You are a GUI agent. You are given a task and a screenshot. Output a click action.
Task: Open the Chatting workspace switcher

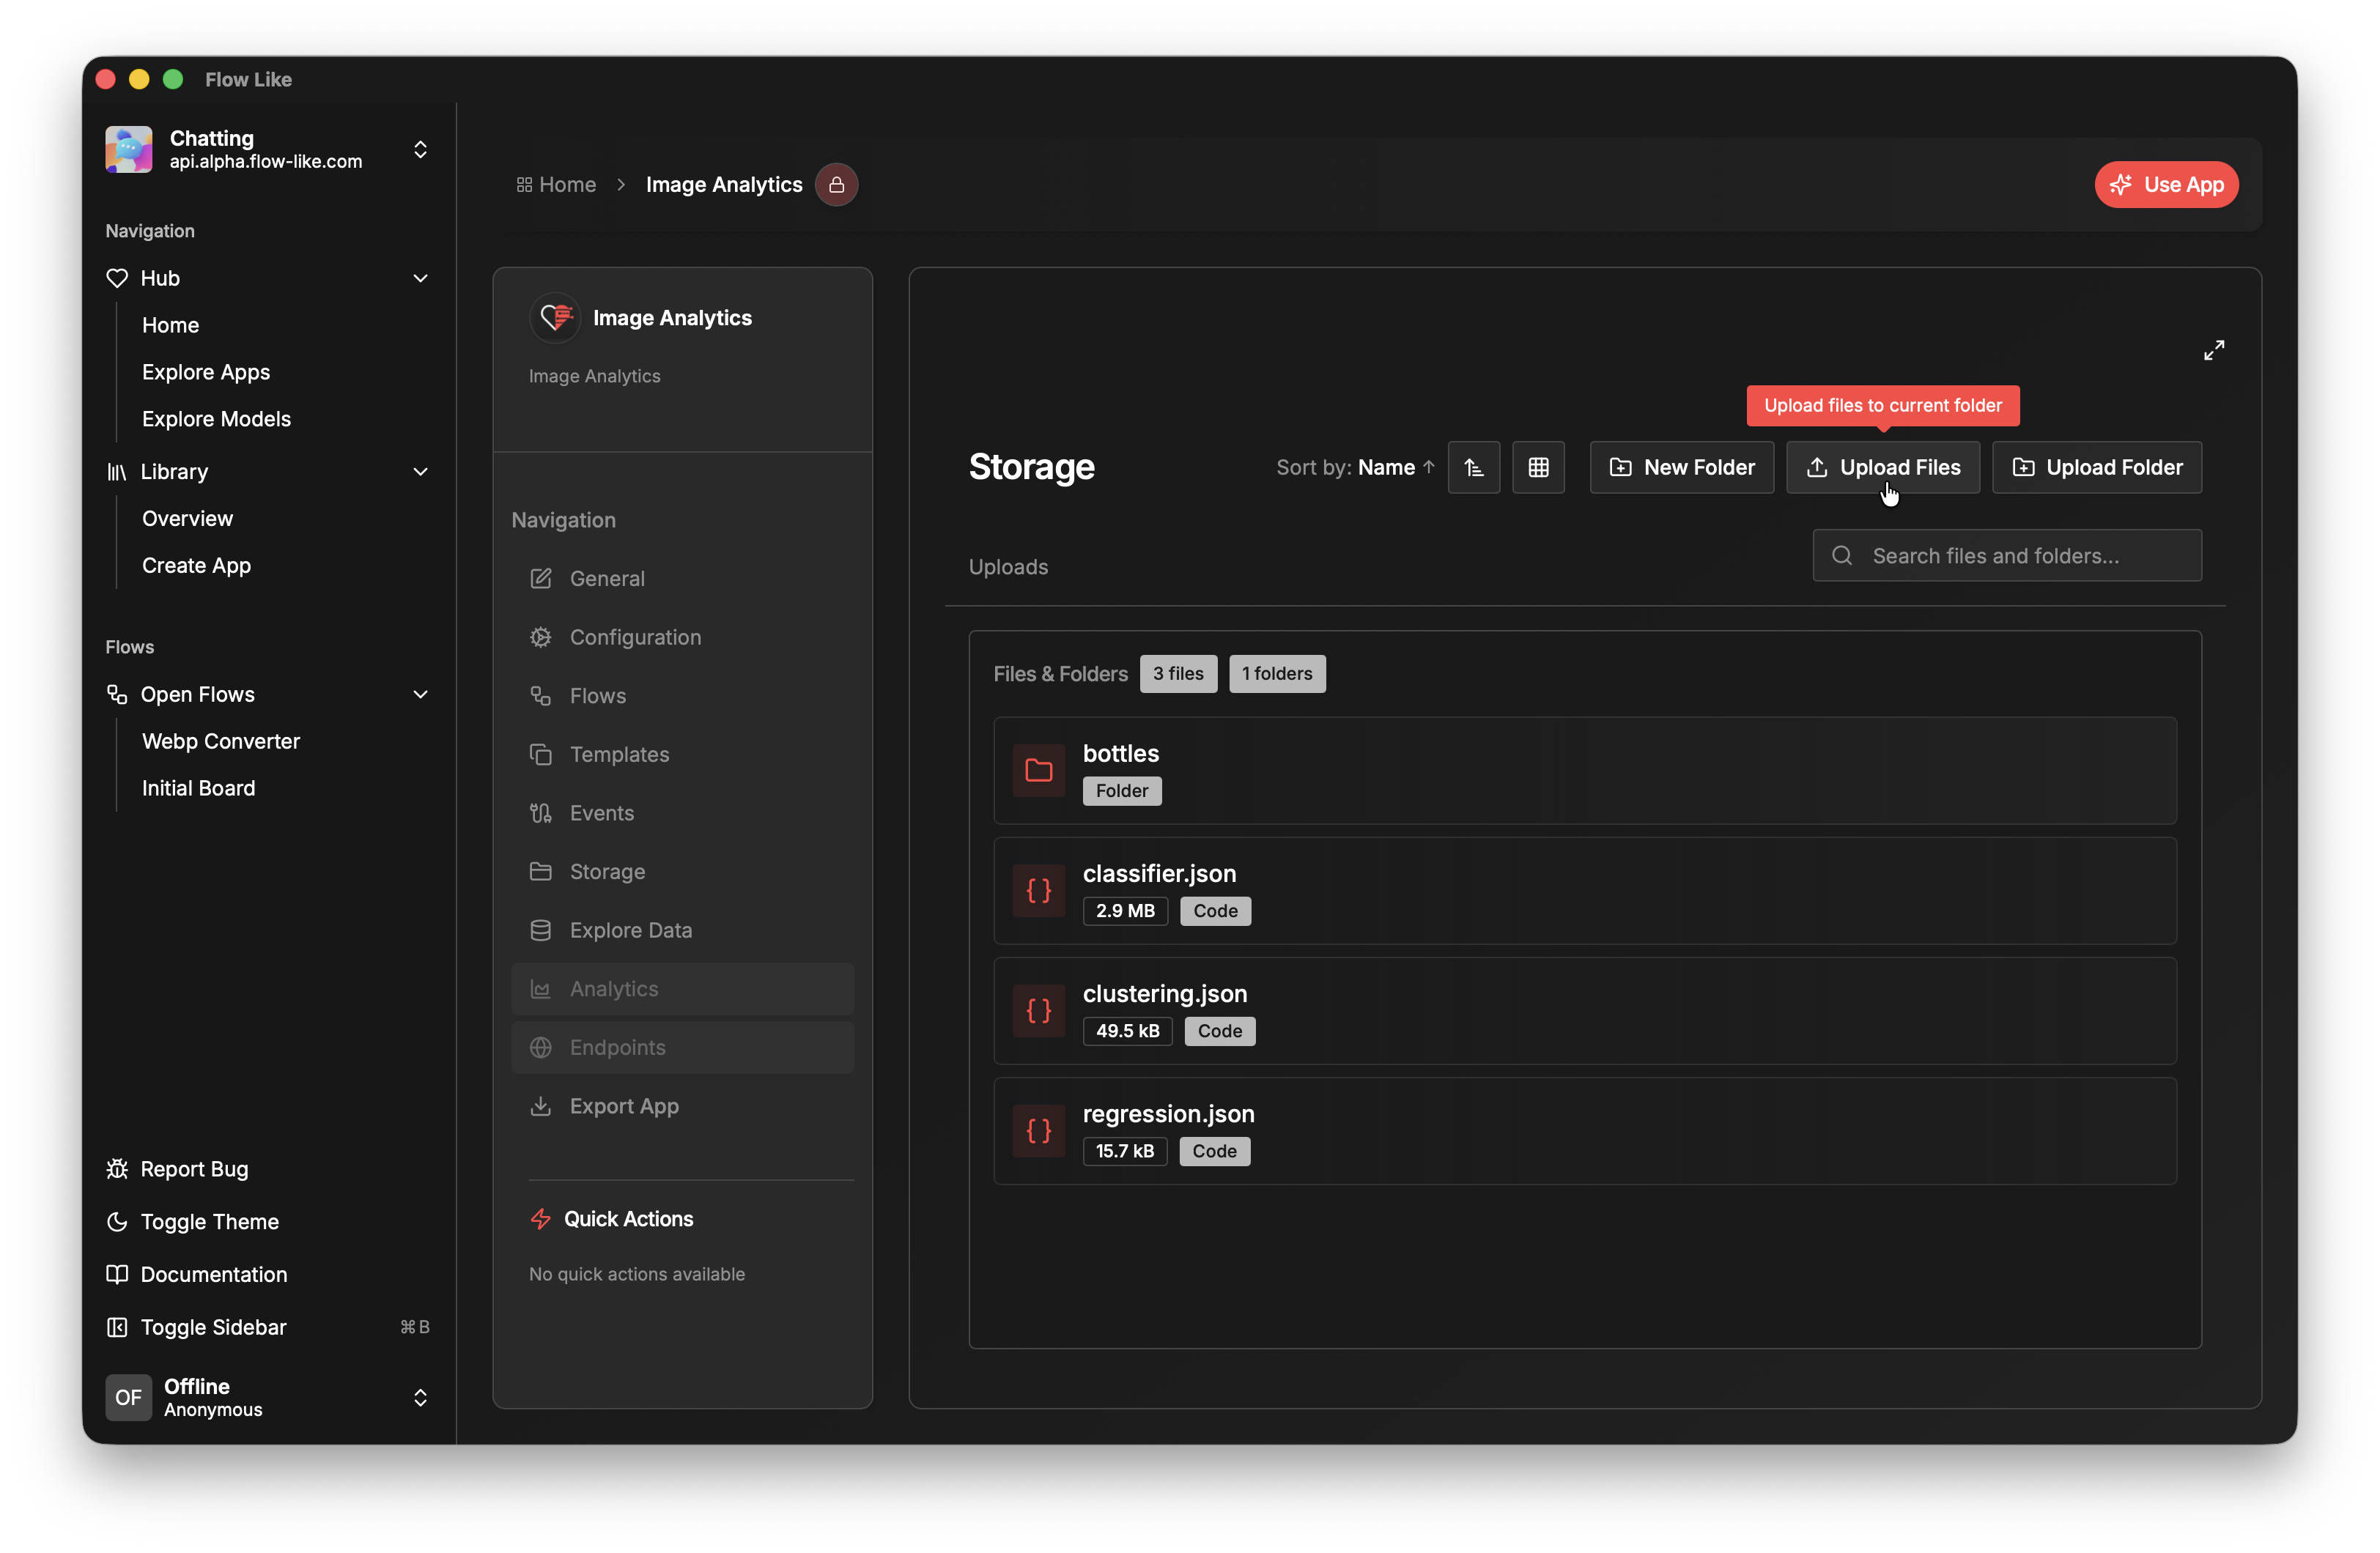pyautogui.click(x=420, y=149)
